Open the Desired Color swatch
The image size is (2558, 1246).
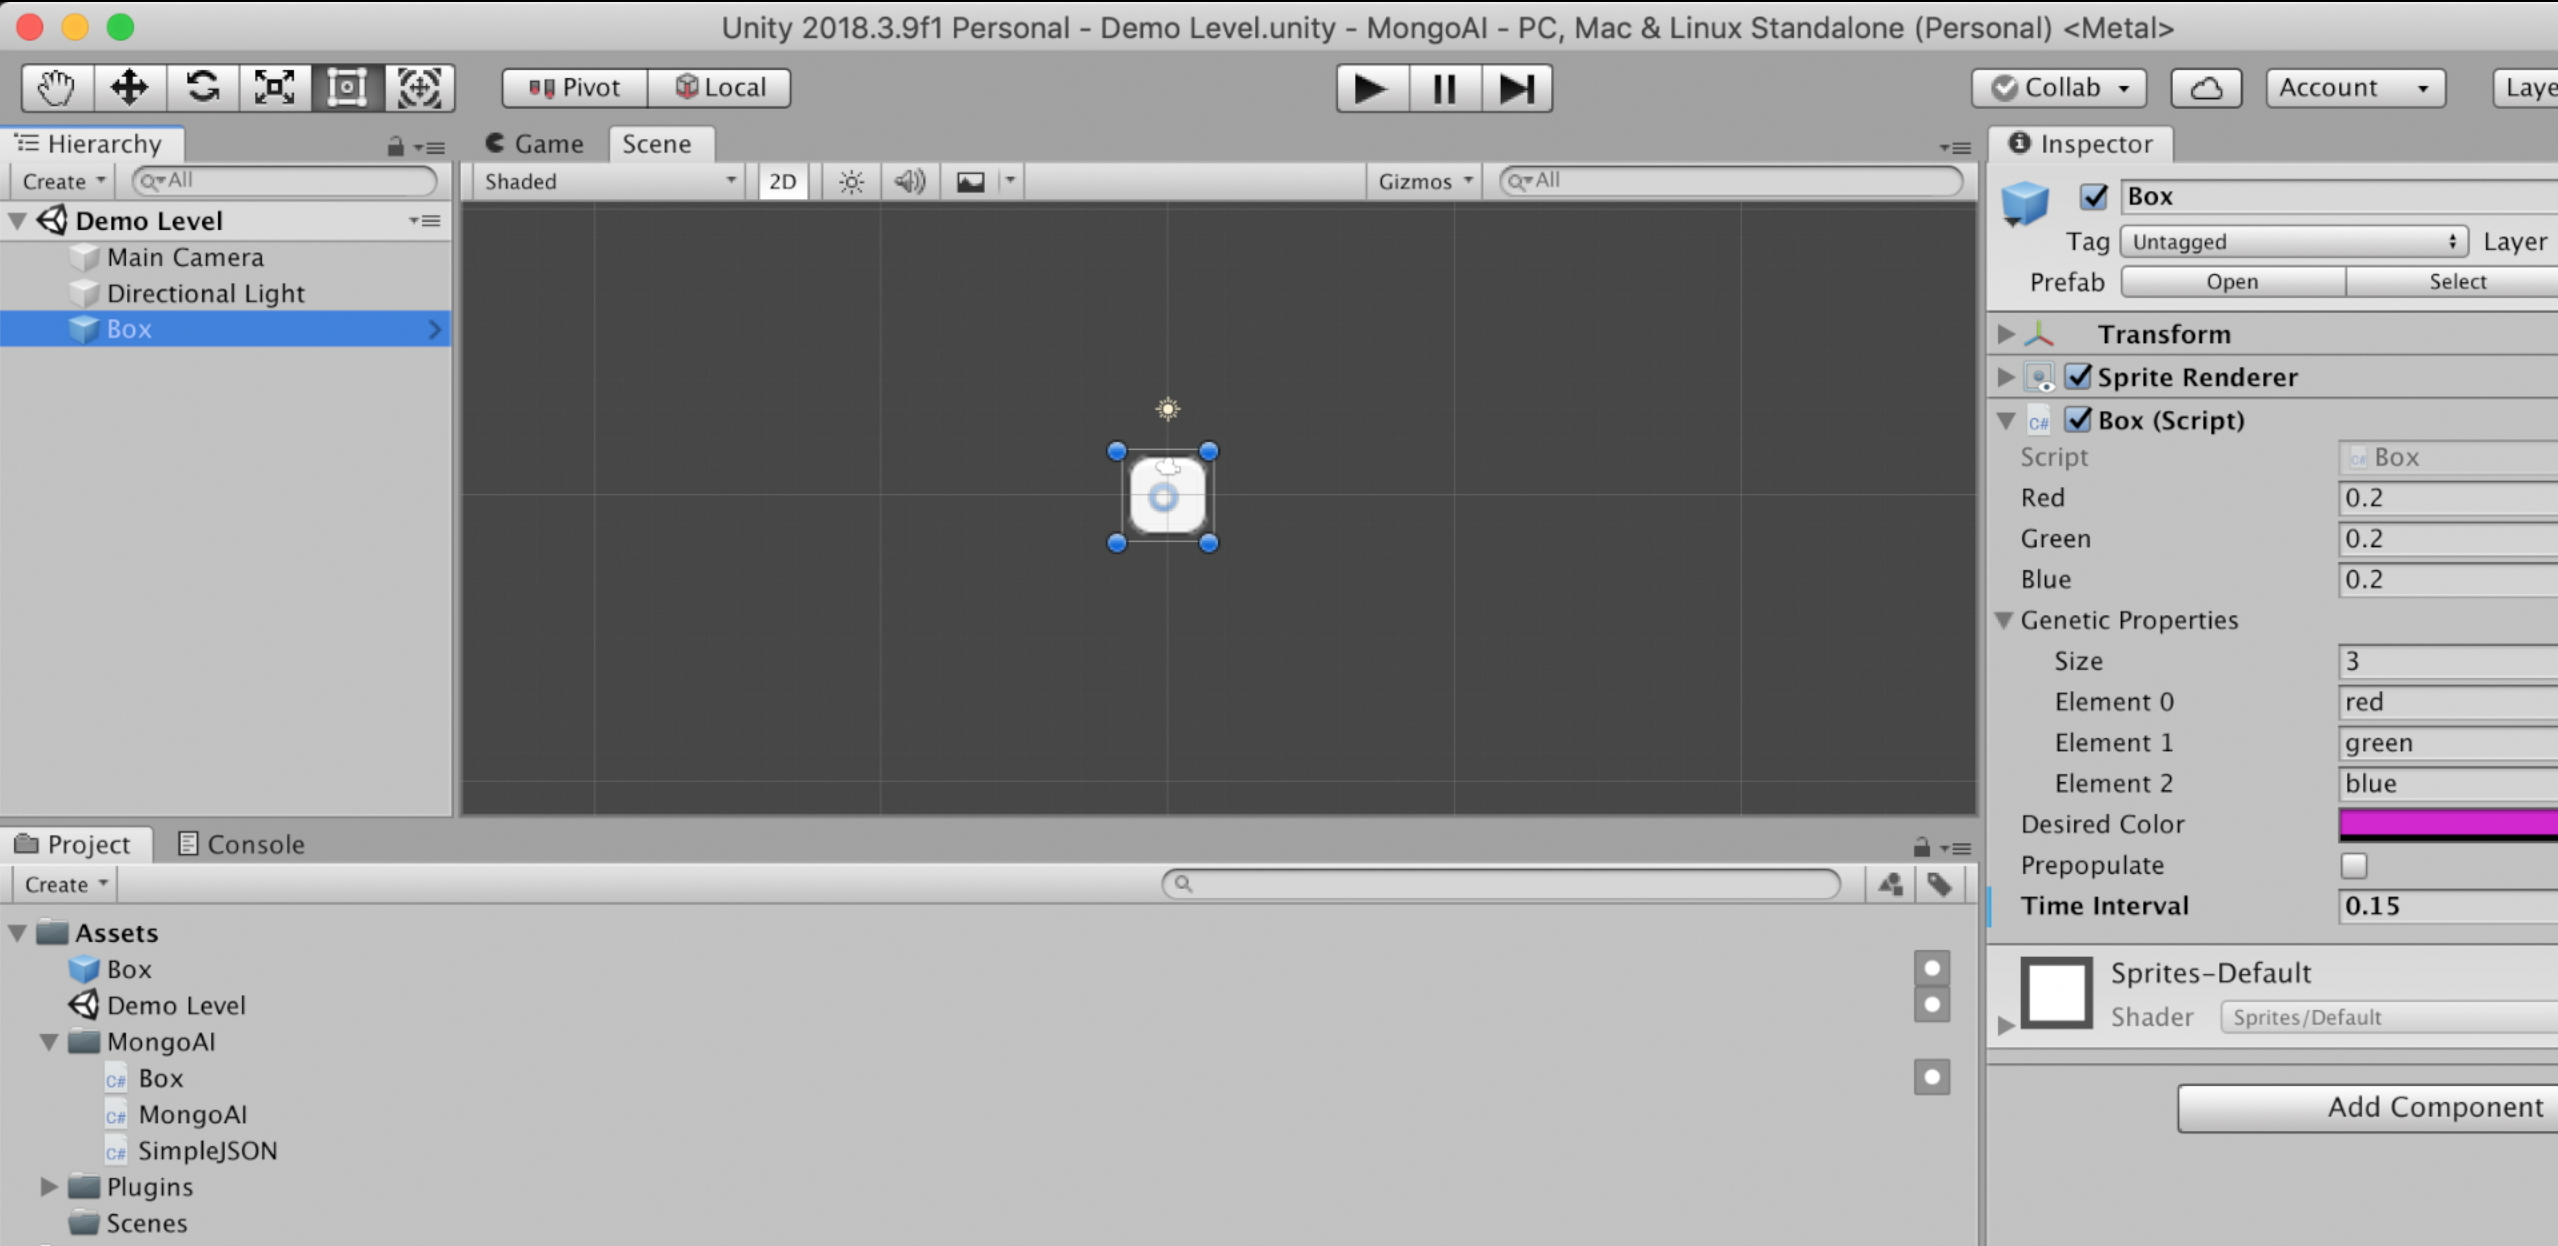tap(2445, 824)
